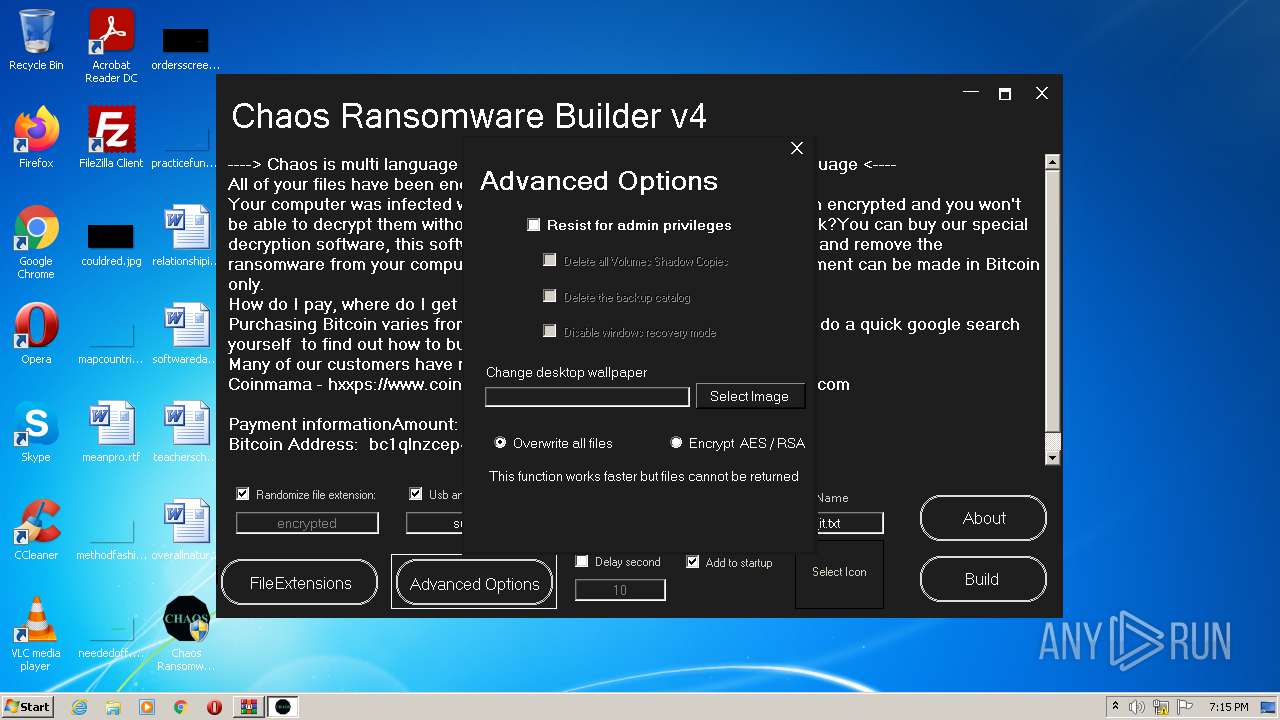Launch Skype from the desktop

36,432
